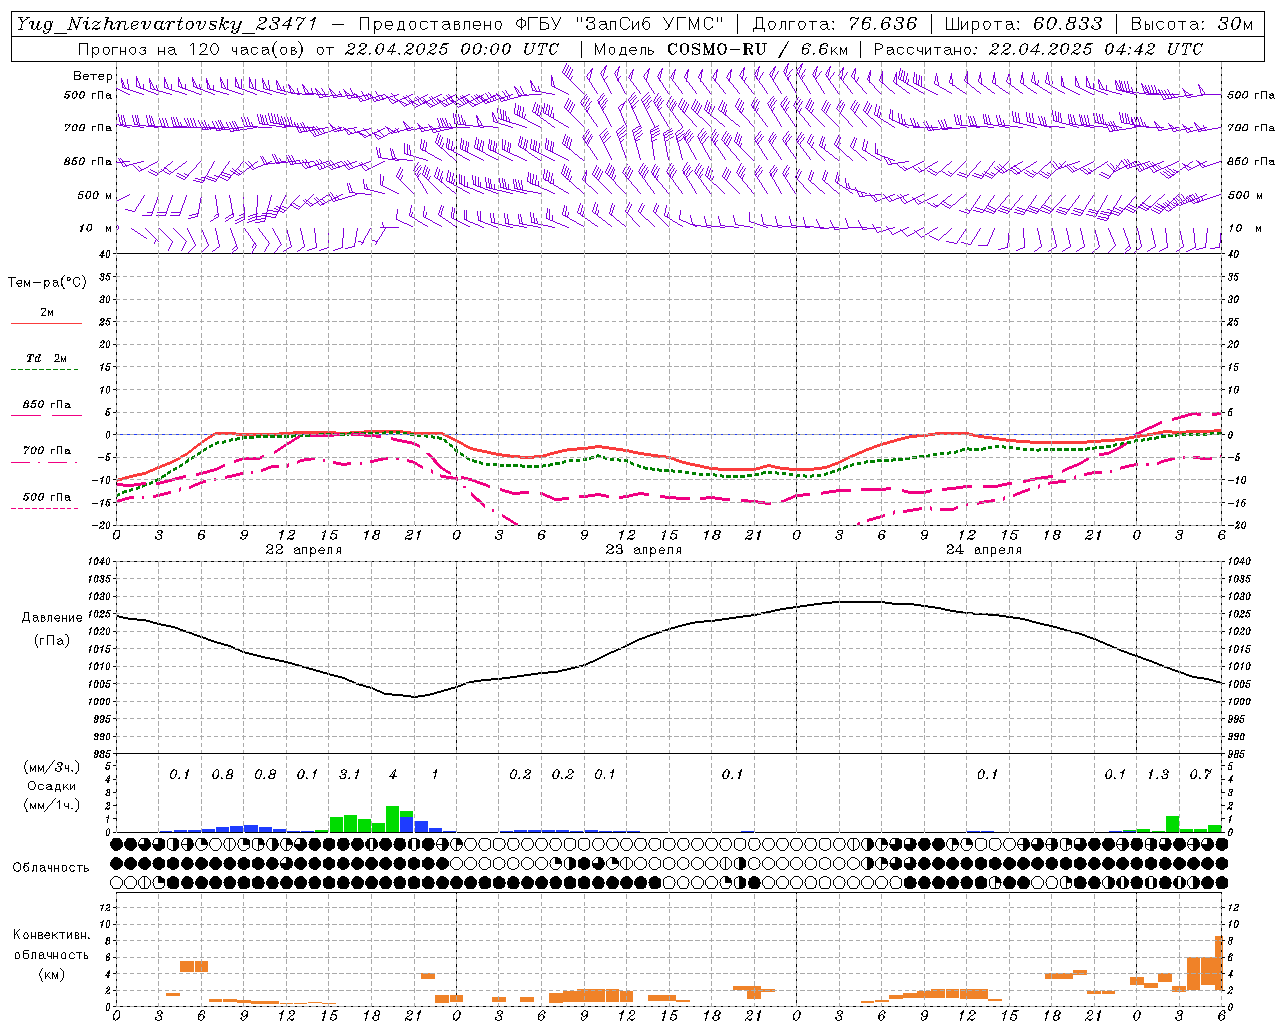Click the "Осадки" precipitation label
The height and width of the screenshot is (1024, 1280).
point(51,786)
